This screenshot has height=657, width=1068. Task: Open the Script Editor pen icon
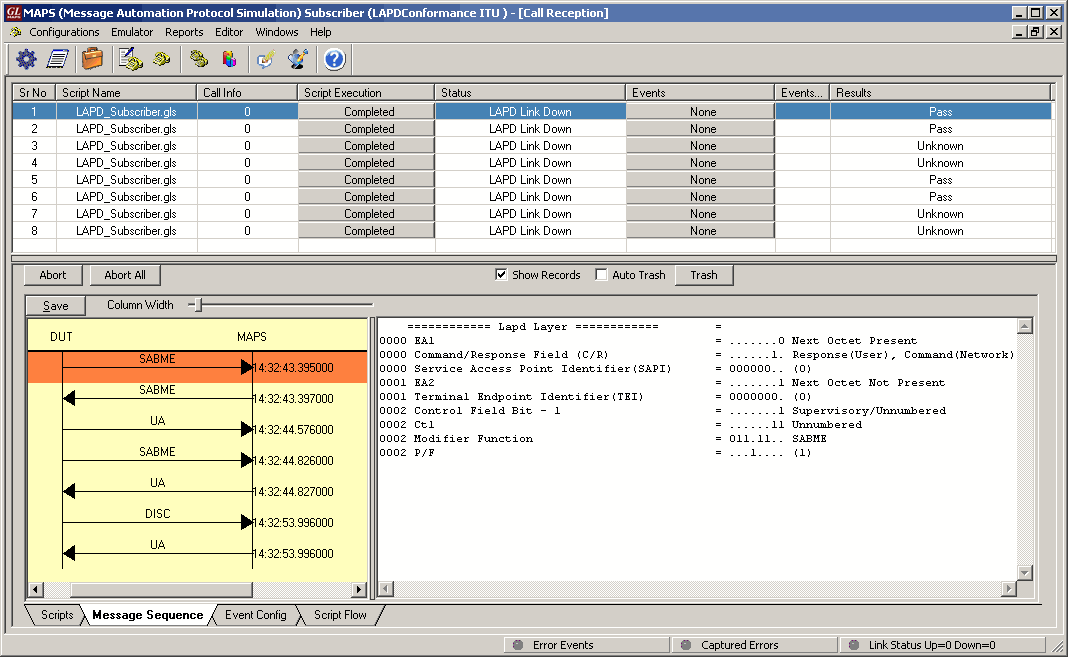point(298,59)
